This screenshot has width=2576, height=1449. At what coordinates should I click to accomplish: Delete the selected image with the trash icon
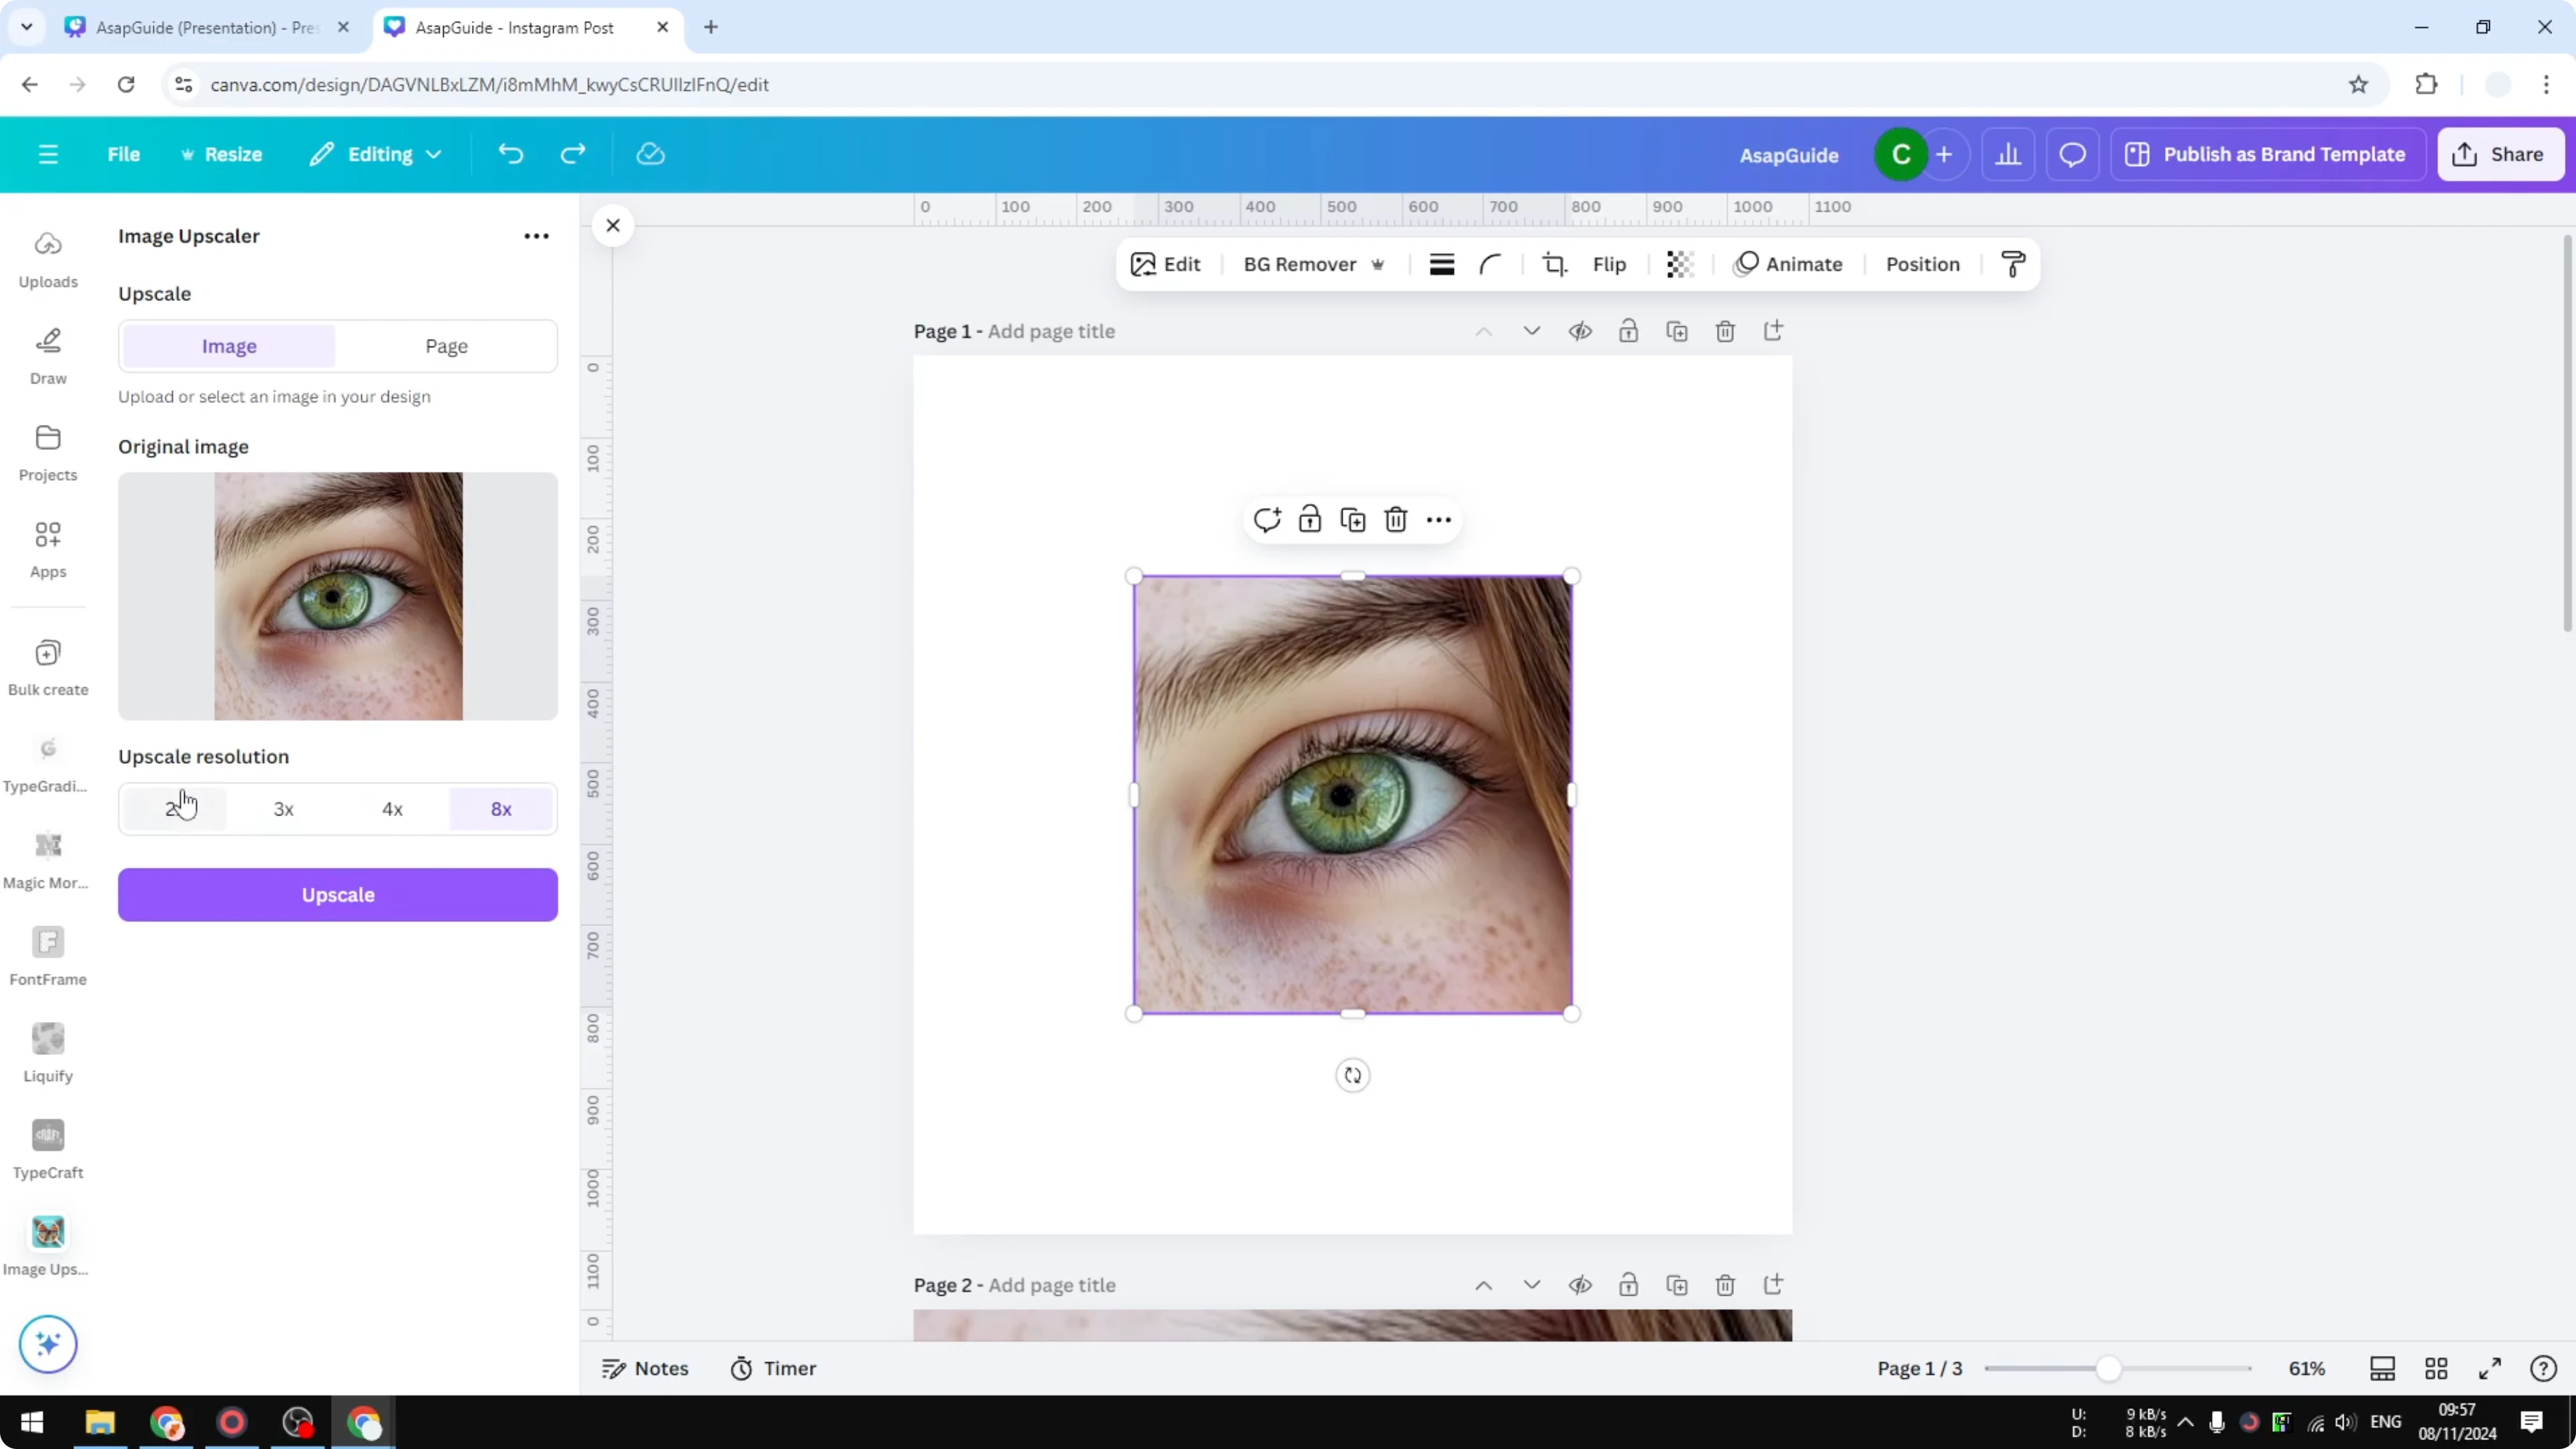[1396, 519]
